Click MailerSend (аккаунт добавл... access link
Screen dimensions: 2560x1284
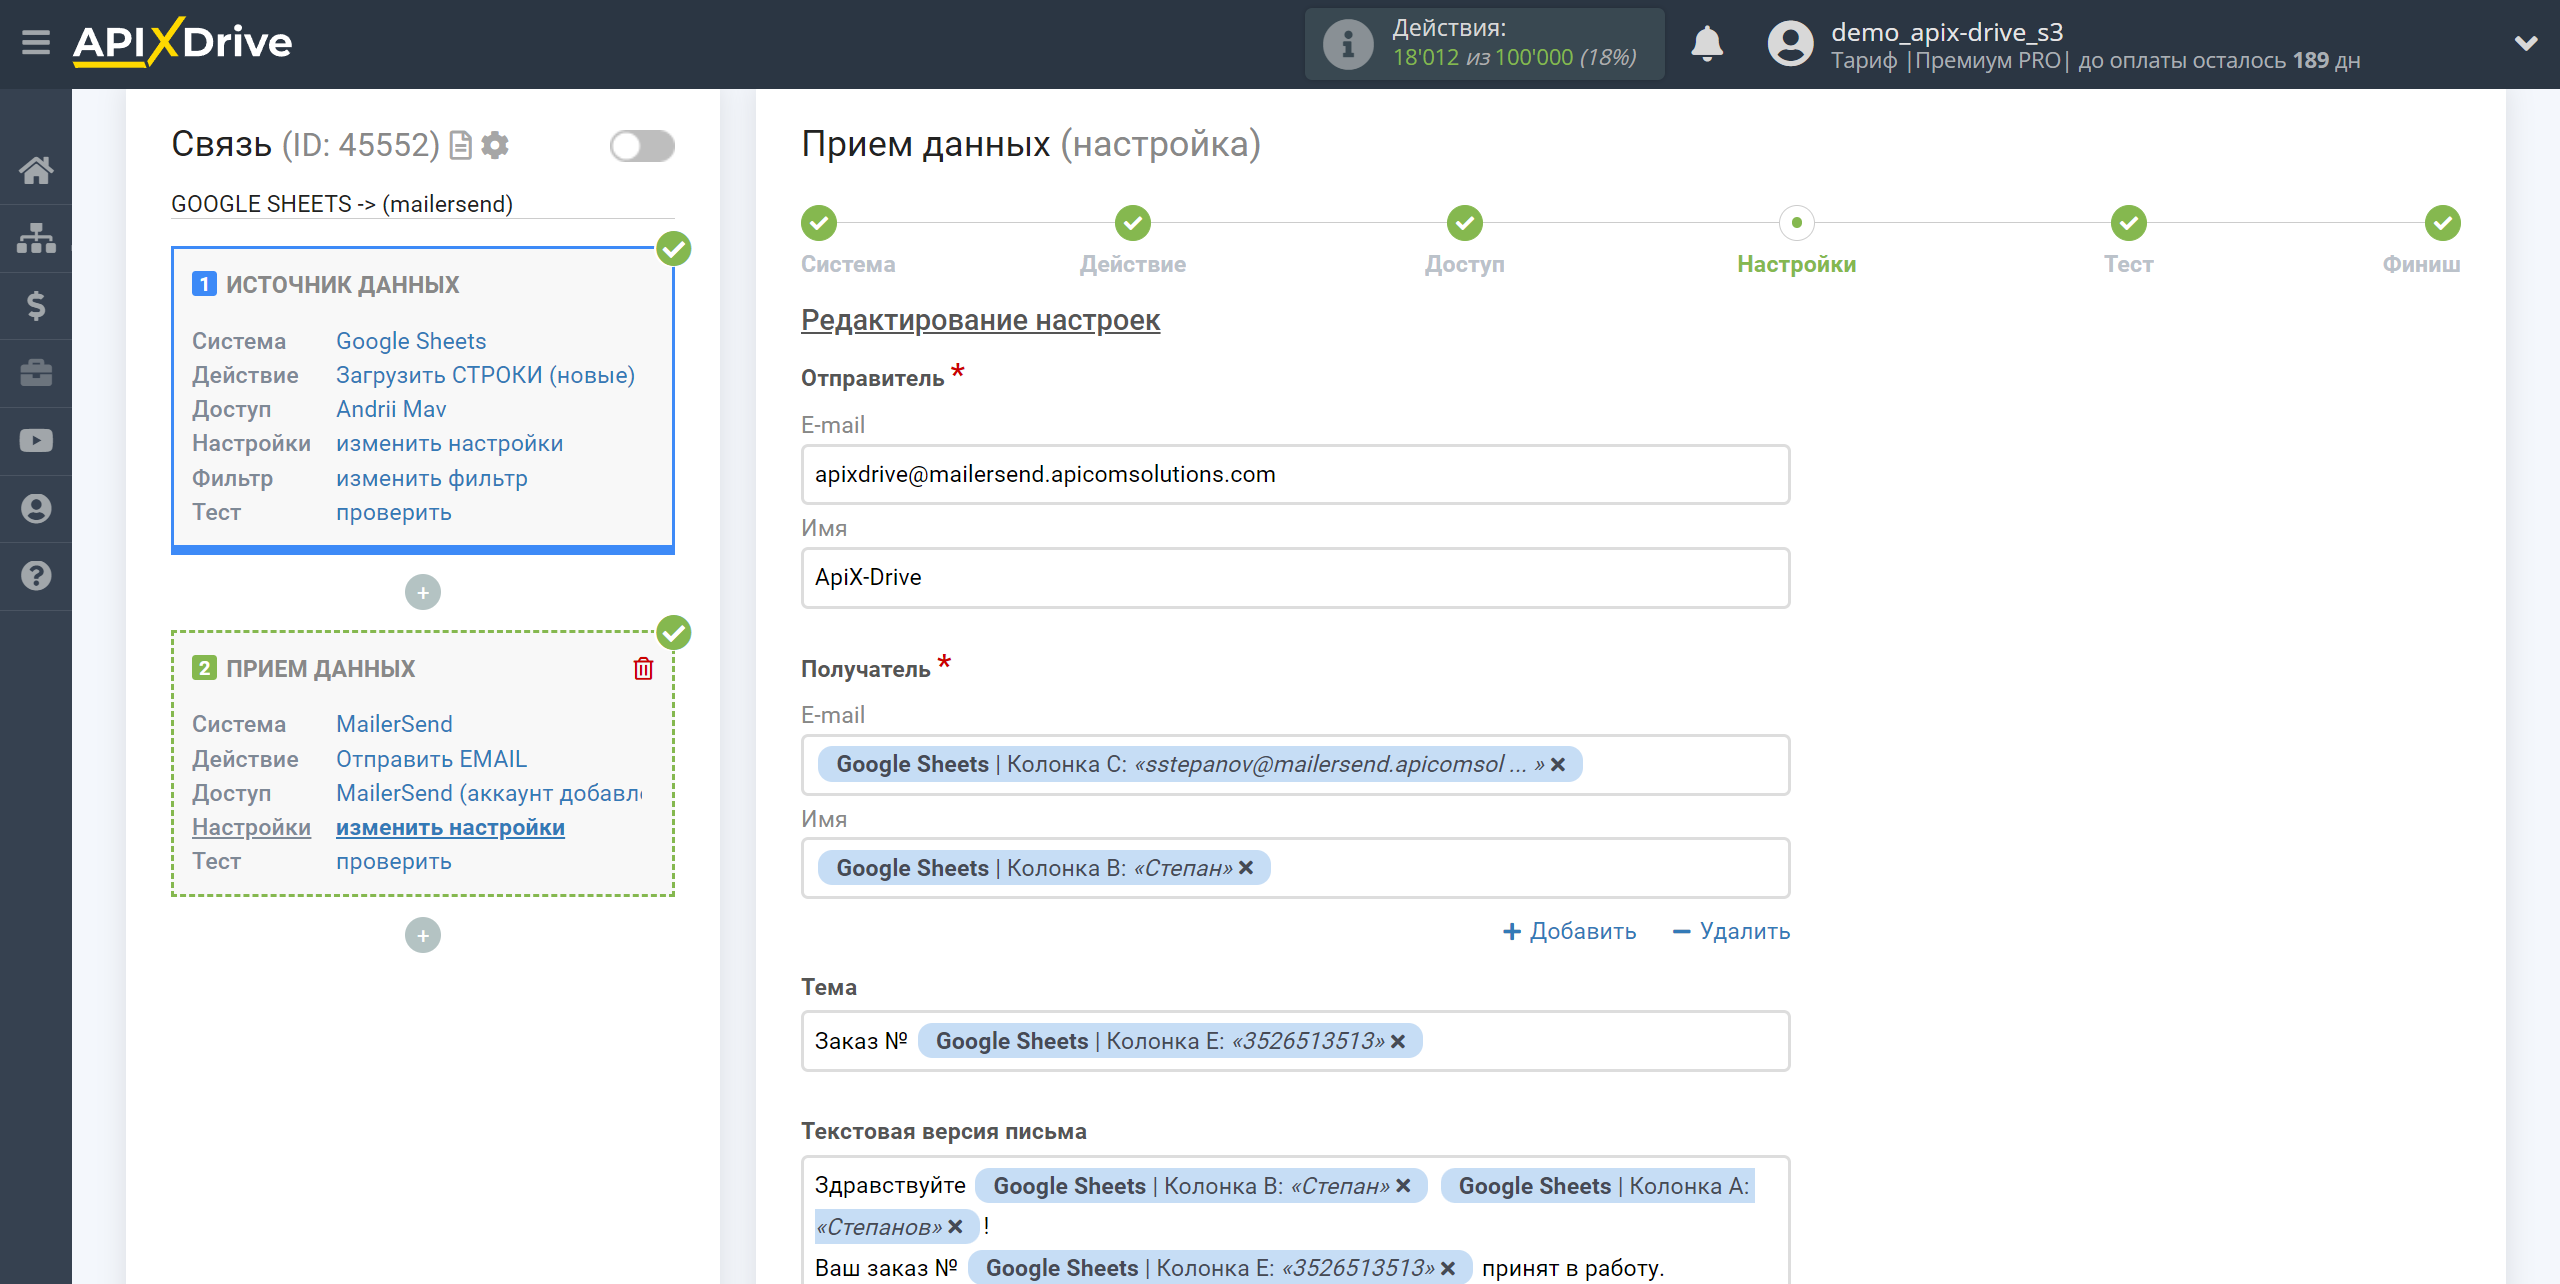(489, 793)
